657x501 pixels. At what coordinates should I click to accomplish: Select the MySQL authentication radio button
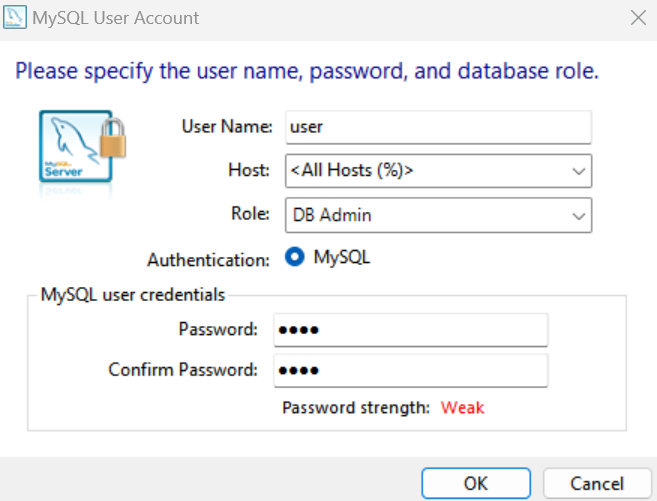295,256
